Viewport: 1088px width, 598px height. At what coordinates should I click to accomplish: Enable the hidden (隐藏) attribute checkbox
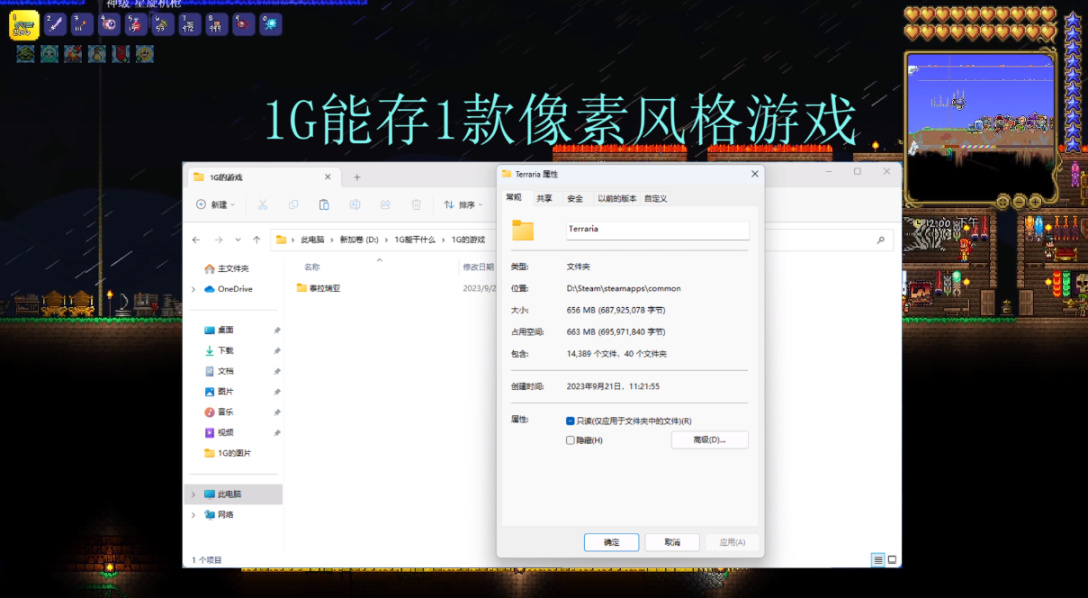click(x=570, y=441)
